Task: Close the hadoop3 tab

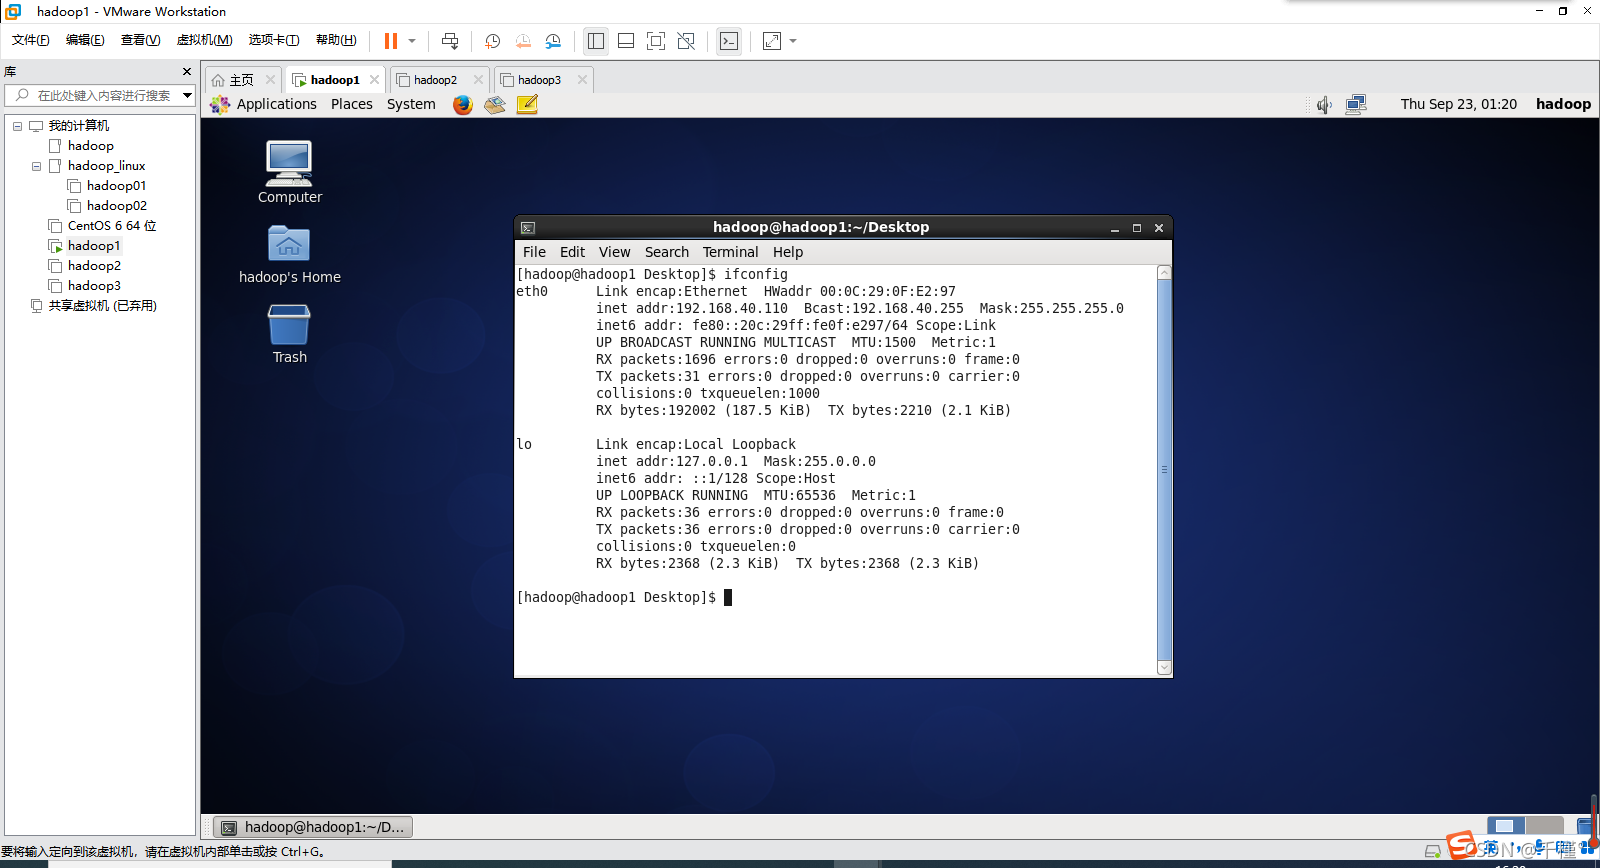Action: [582, 80]
